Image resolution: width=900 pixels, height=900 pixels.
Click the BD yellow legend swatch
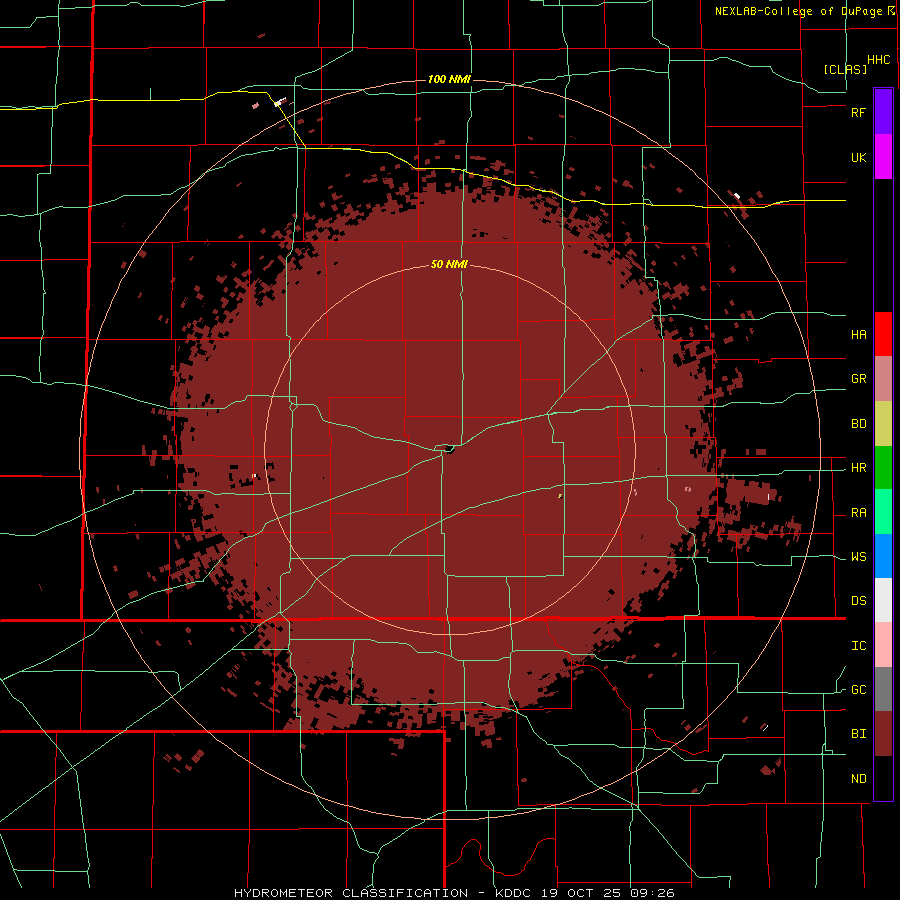[x=883, y=424]
